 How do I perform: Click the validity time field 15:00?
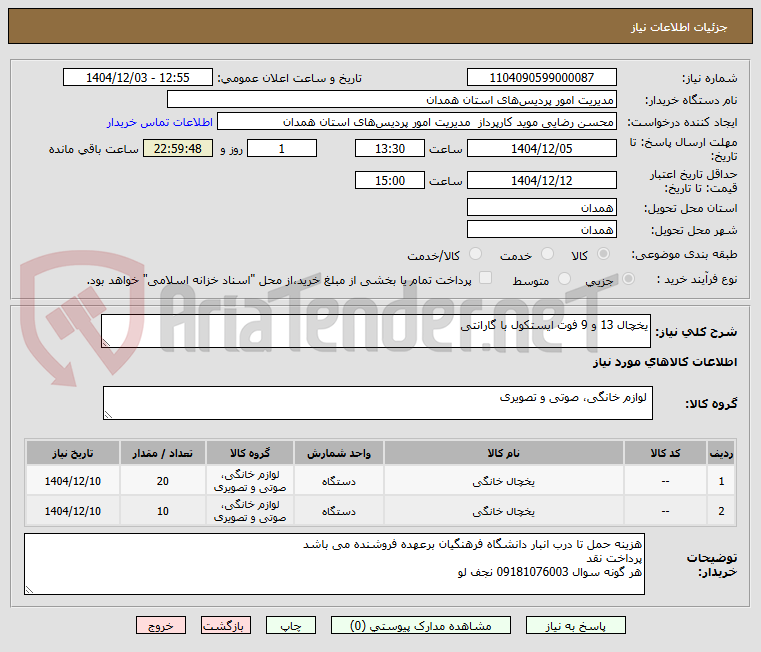(390, 181)
